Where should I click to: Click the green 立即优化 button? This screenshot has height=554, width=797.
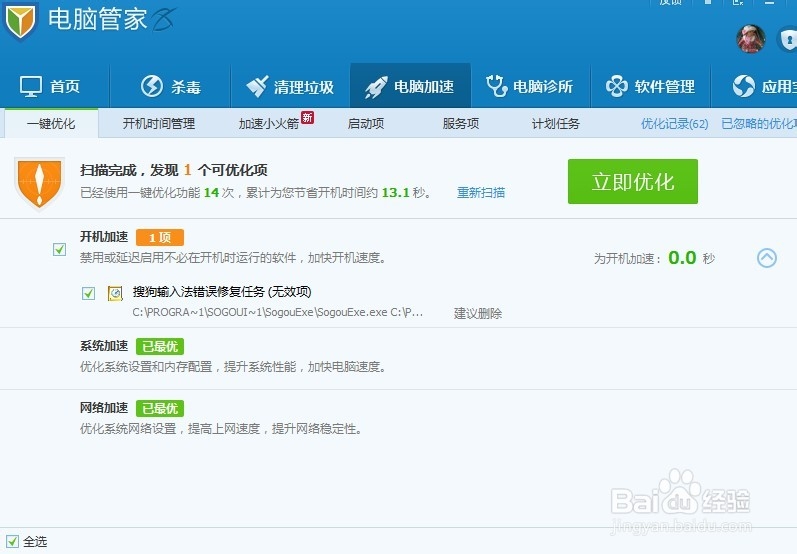coord(632,181)
